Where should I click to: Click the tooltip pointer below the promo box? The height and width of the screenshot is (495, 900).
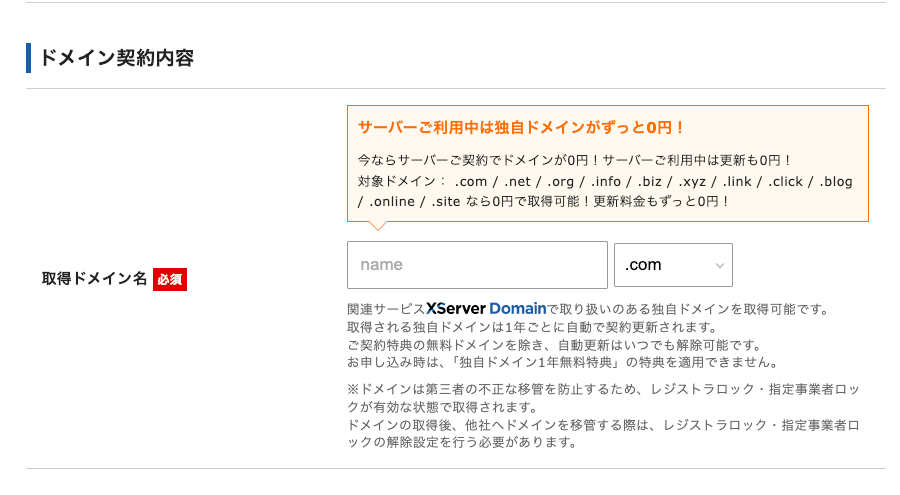coord(378,226)
